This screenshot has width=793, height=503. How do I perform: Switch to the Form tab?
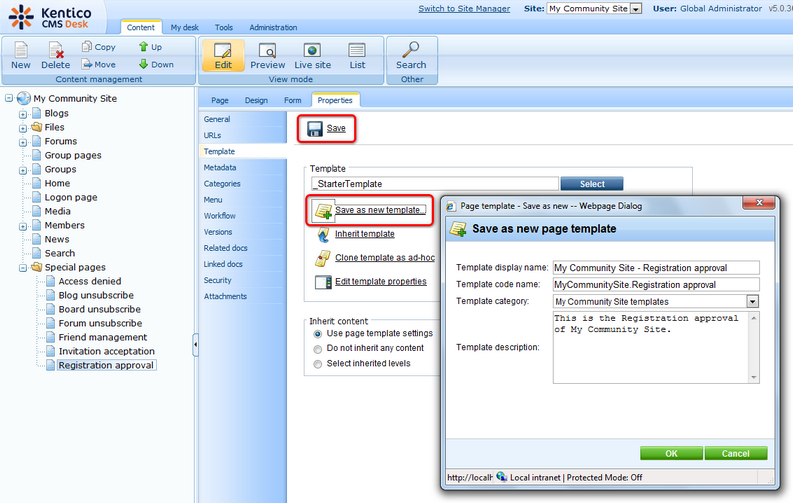293,100
